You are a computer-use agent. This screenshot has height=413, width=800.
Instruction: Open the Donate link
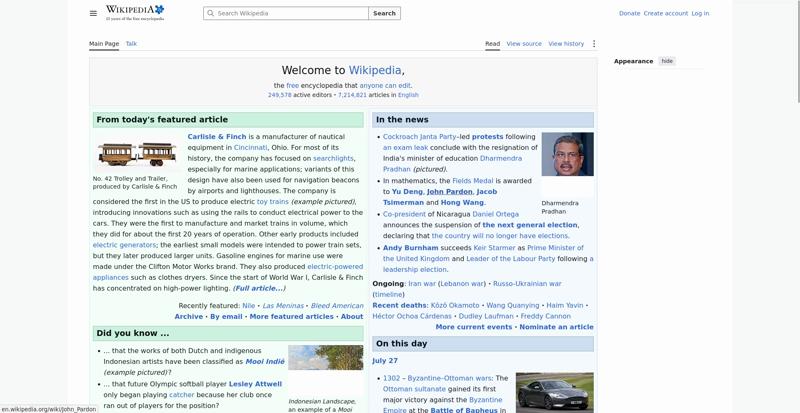[x=629, y=13]
